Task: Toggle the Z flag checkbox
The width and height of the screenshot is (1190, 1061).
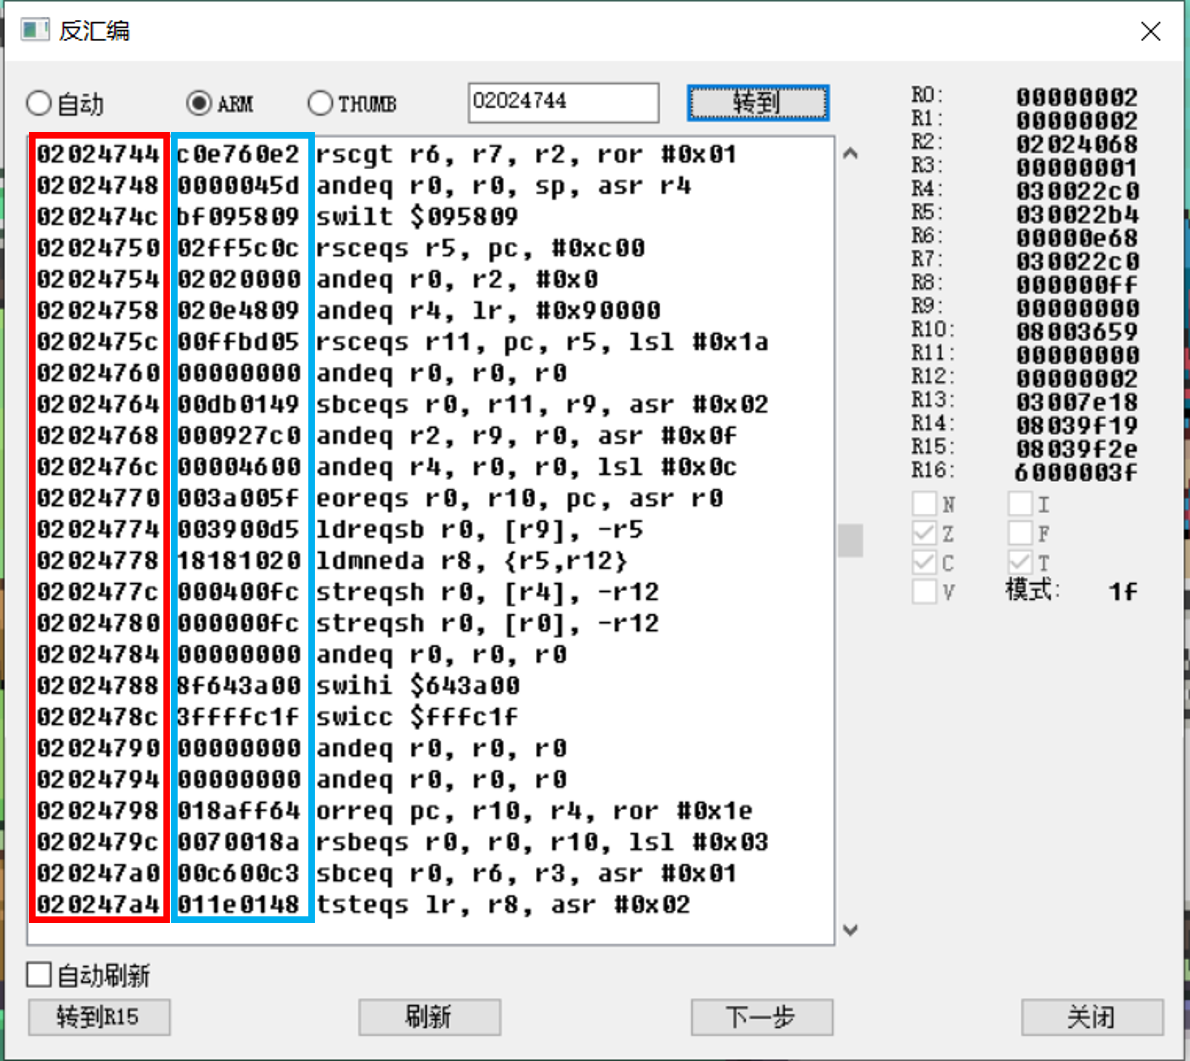Action: click(x=924, y=533)
